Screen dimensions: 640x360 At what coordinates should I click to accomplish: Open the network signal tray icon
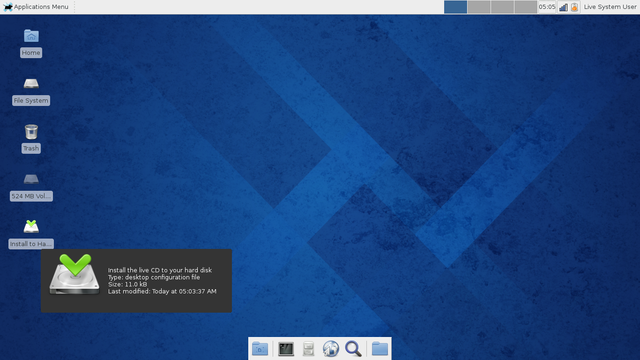563,7
